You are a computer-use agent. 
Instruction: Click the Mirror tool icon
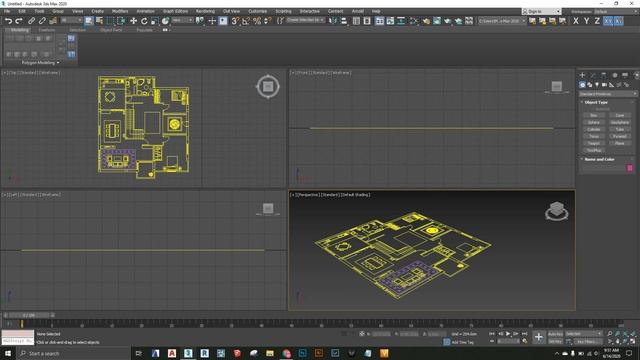click(x=333, y=21)
